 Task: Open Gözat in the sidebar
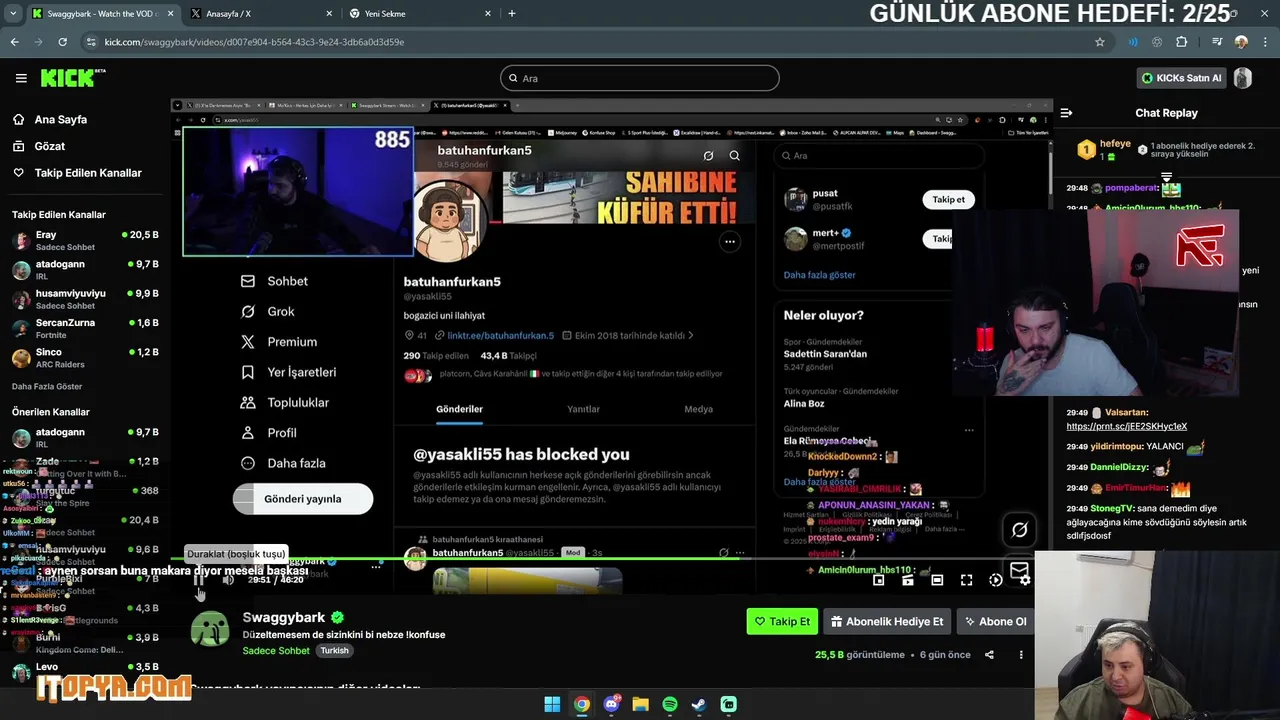pos(49,146)
